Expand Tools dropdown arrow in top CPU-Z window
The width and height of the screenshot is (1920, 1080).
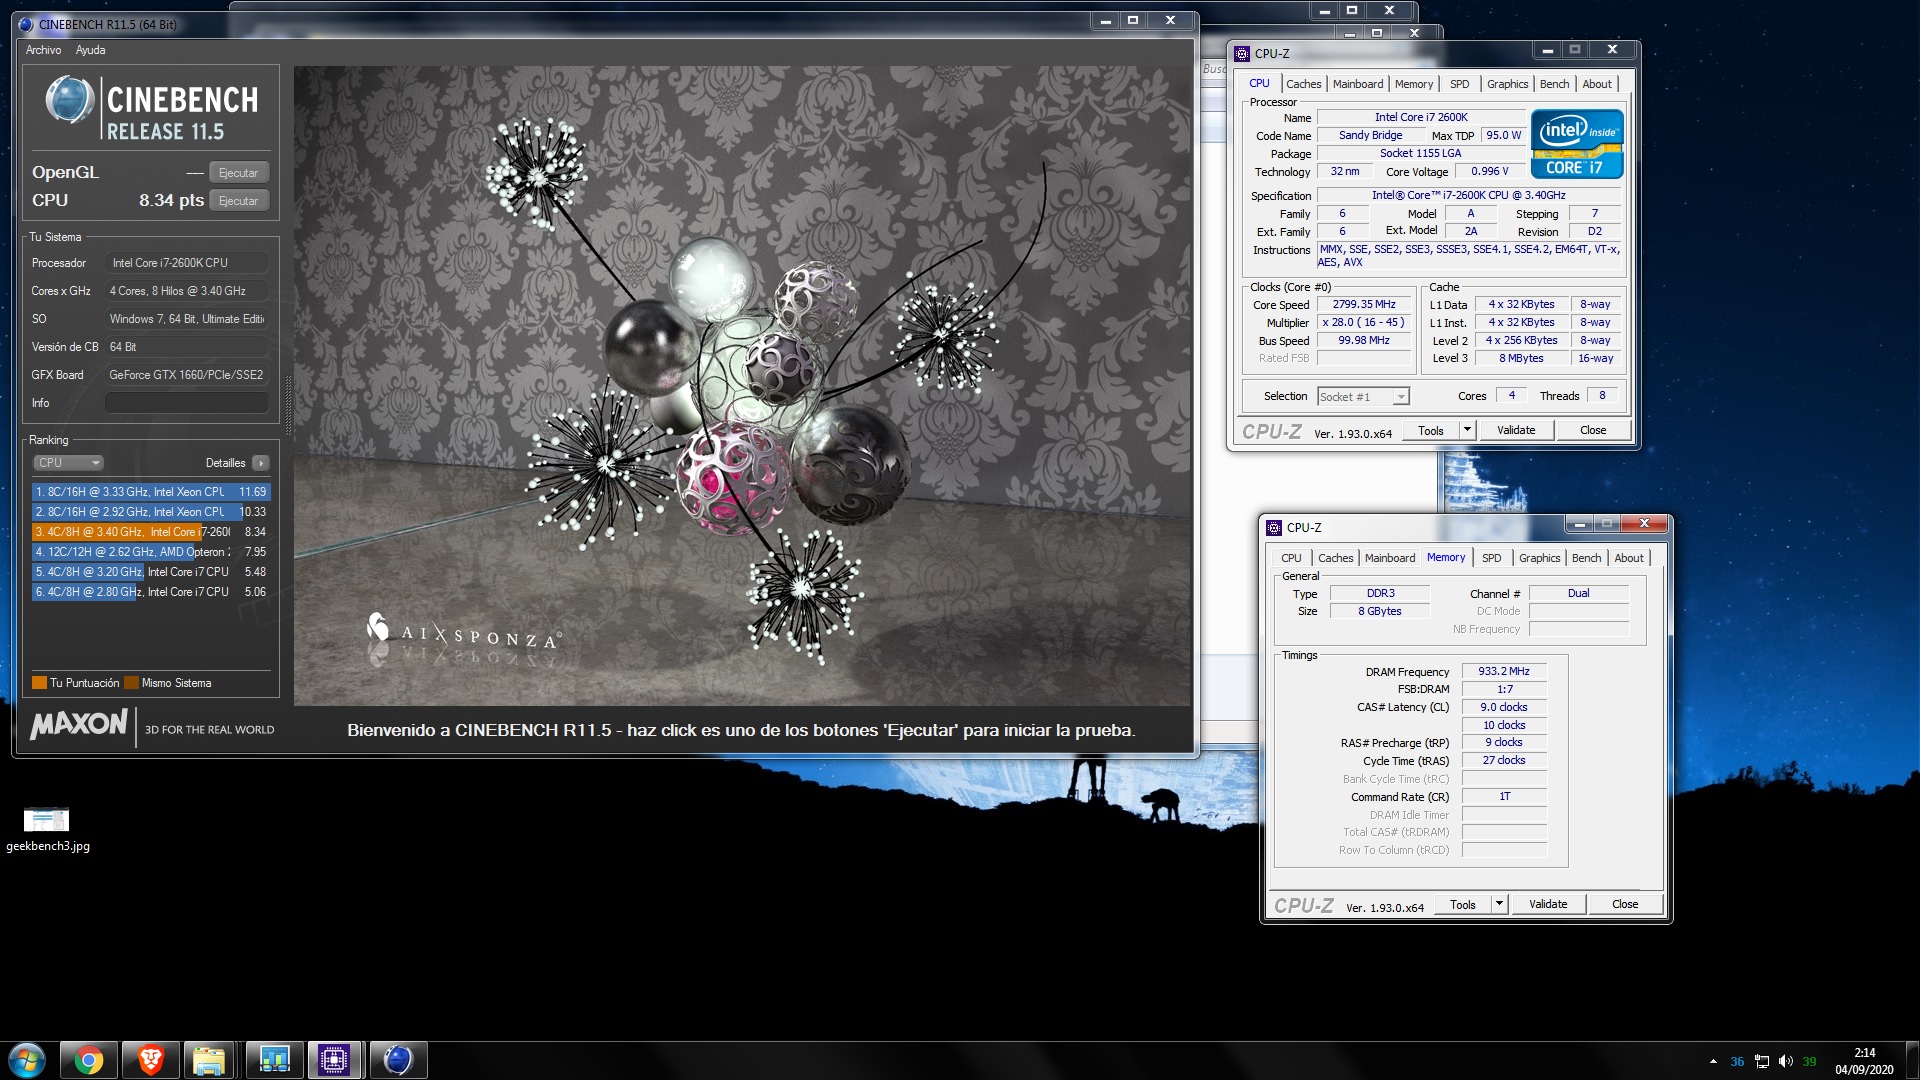click(1467, 431)
